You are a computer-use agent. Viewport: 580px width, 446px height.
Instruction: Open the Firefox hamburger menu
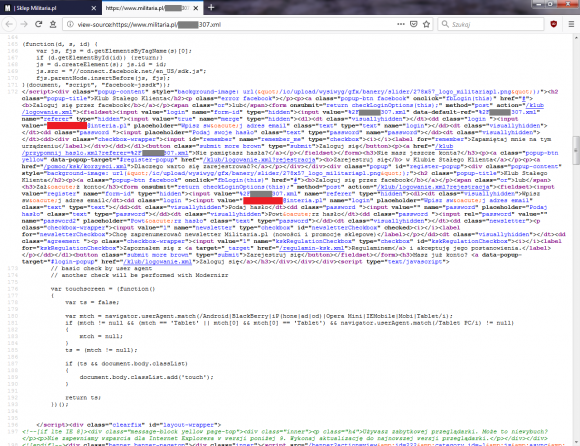click(x=571, y=24)
